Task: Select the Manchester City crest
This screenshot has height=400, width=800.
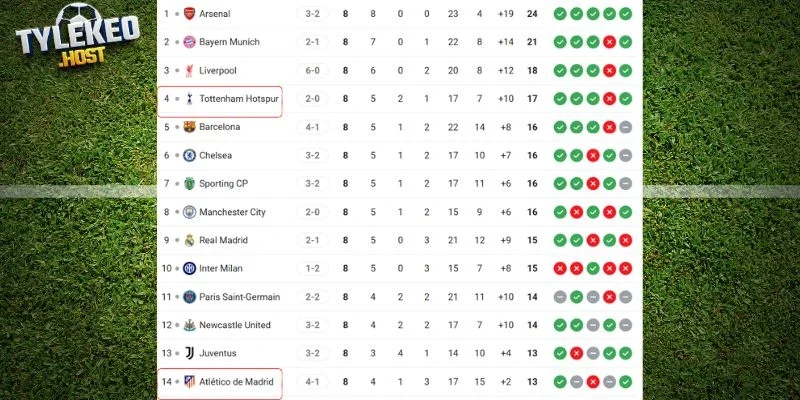Action: click(x=189, y=212)
